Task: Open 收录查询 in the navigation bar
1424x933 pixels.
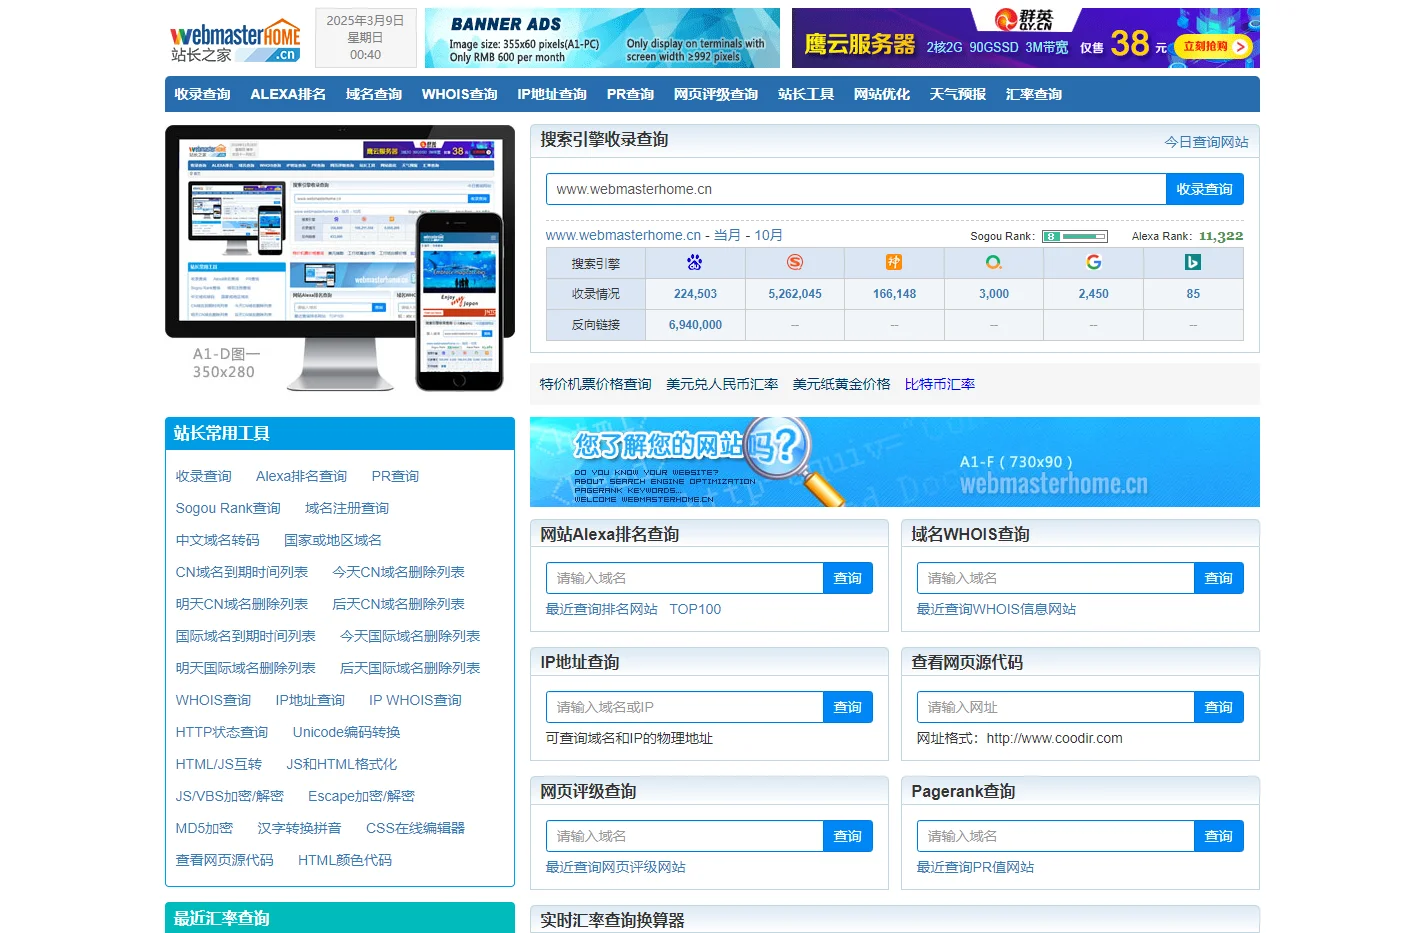Action: click(203, 94)
